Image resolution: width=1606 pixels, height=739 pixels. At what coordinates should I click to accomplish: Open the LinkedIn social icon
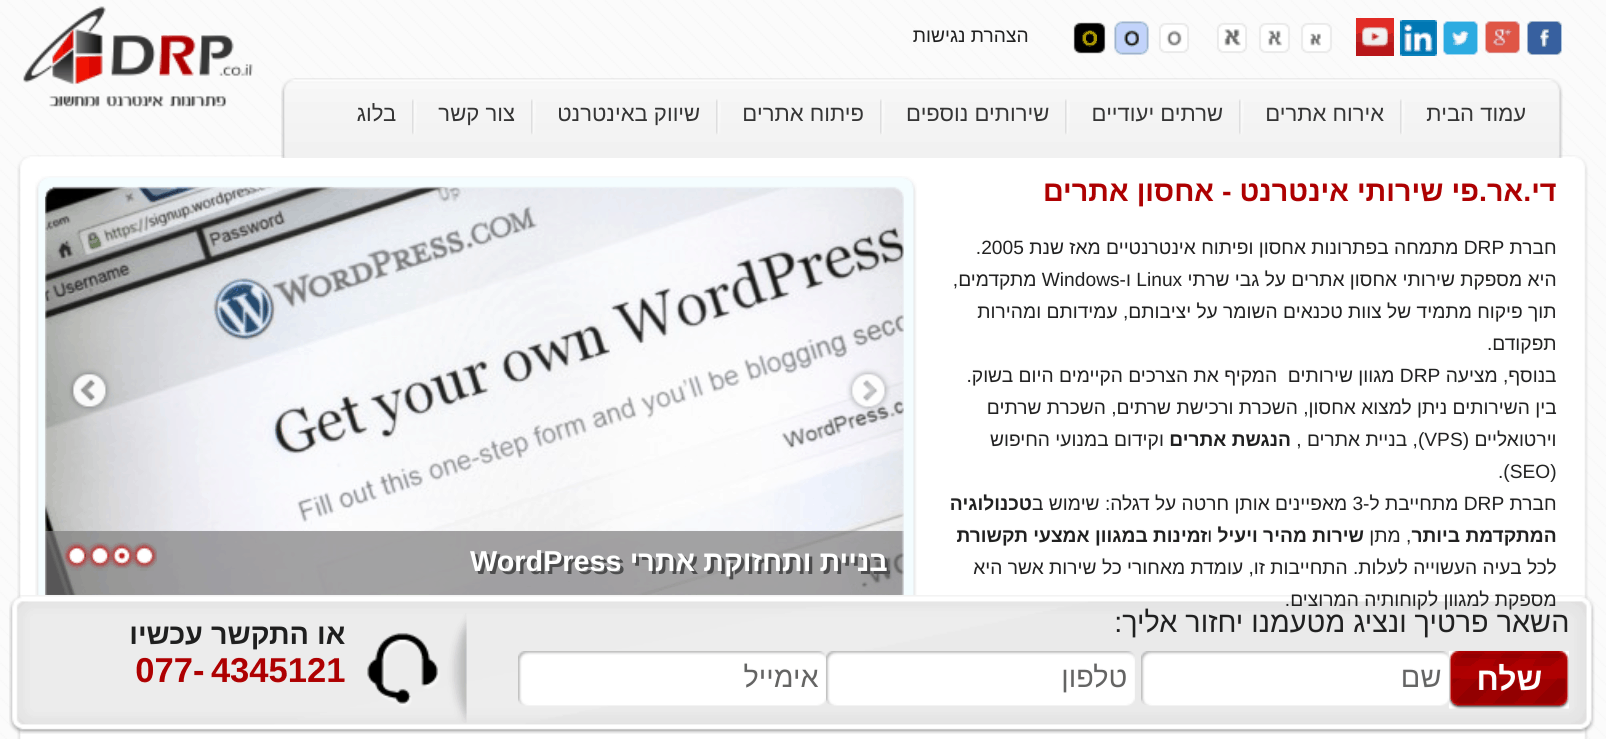coord(1418,38)
